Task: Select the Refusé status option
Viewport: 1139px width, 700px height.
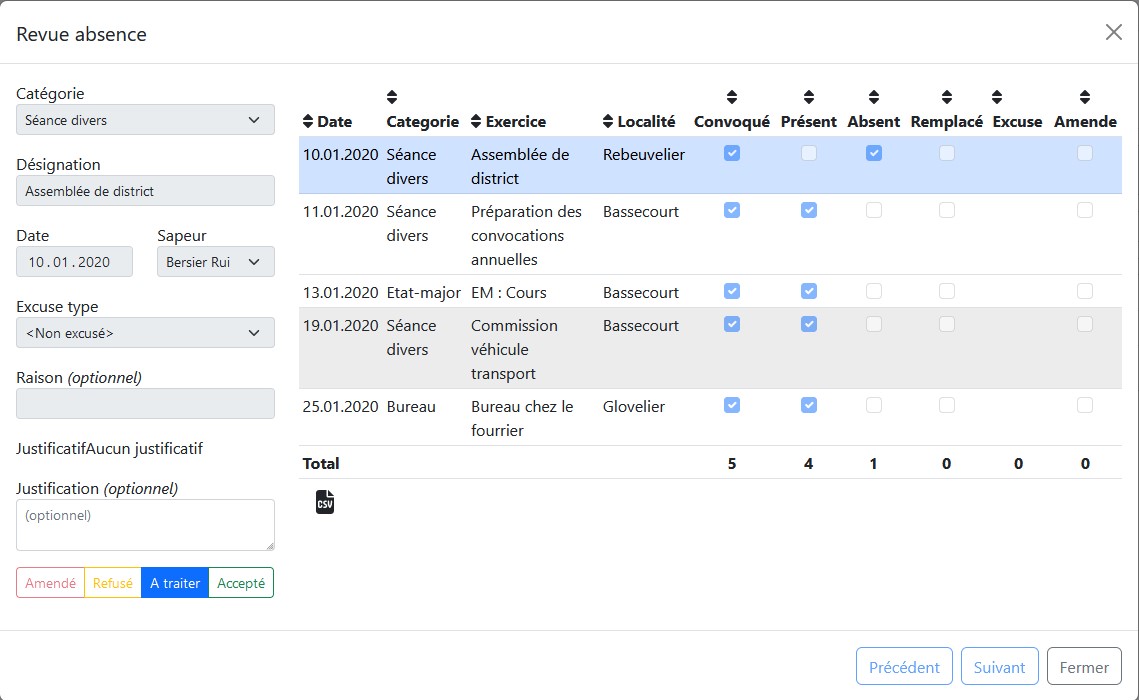Action: (113, 583)
